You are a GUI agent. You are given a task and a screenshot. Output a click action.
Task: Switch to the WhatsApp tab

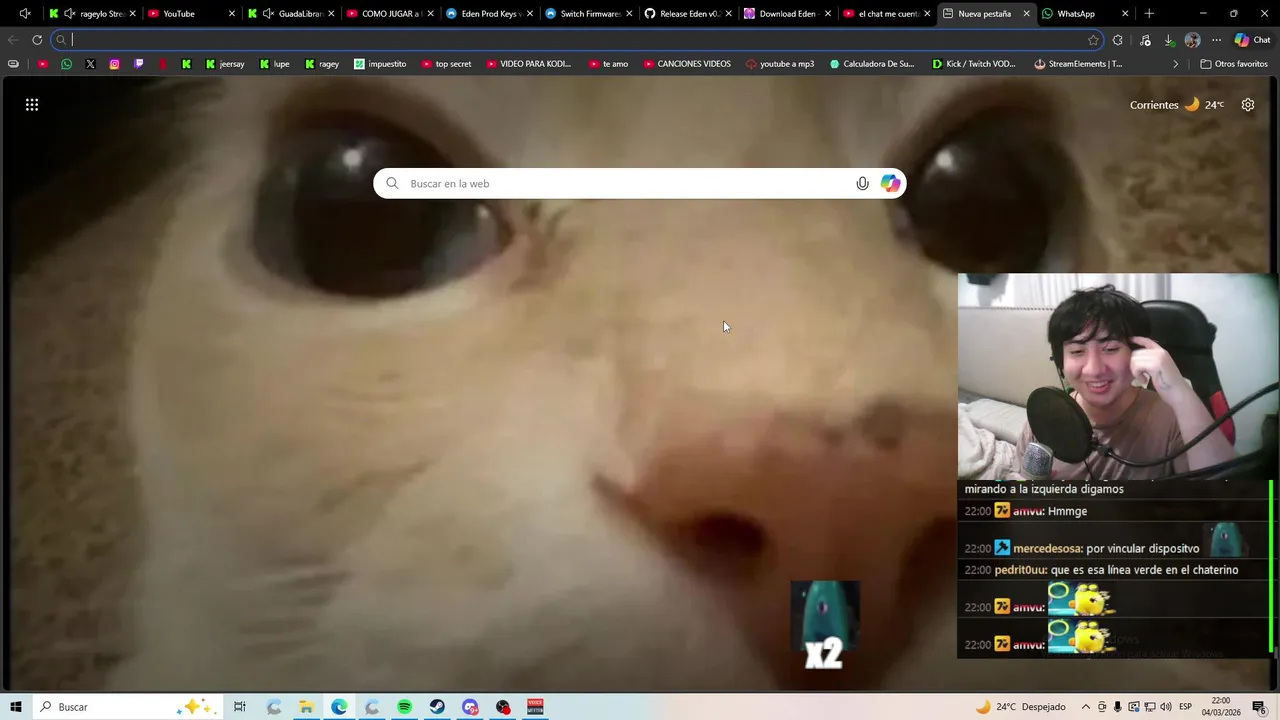[1084, 14]
